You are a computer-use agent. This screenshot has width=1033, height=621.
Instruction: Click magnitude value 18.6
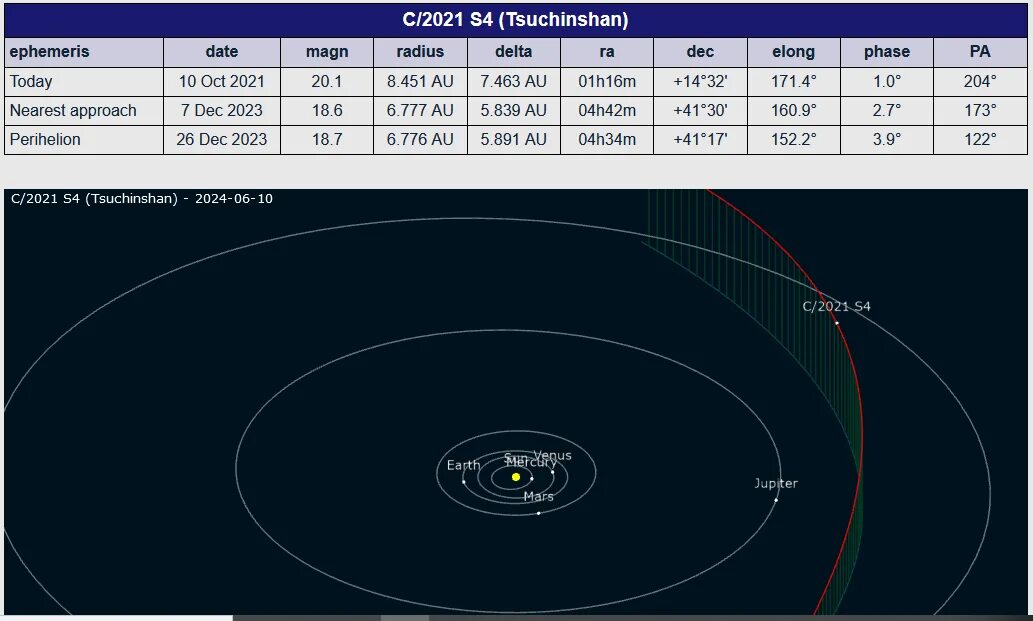[x=327, y=110]
